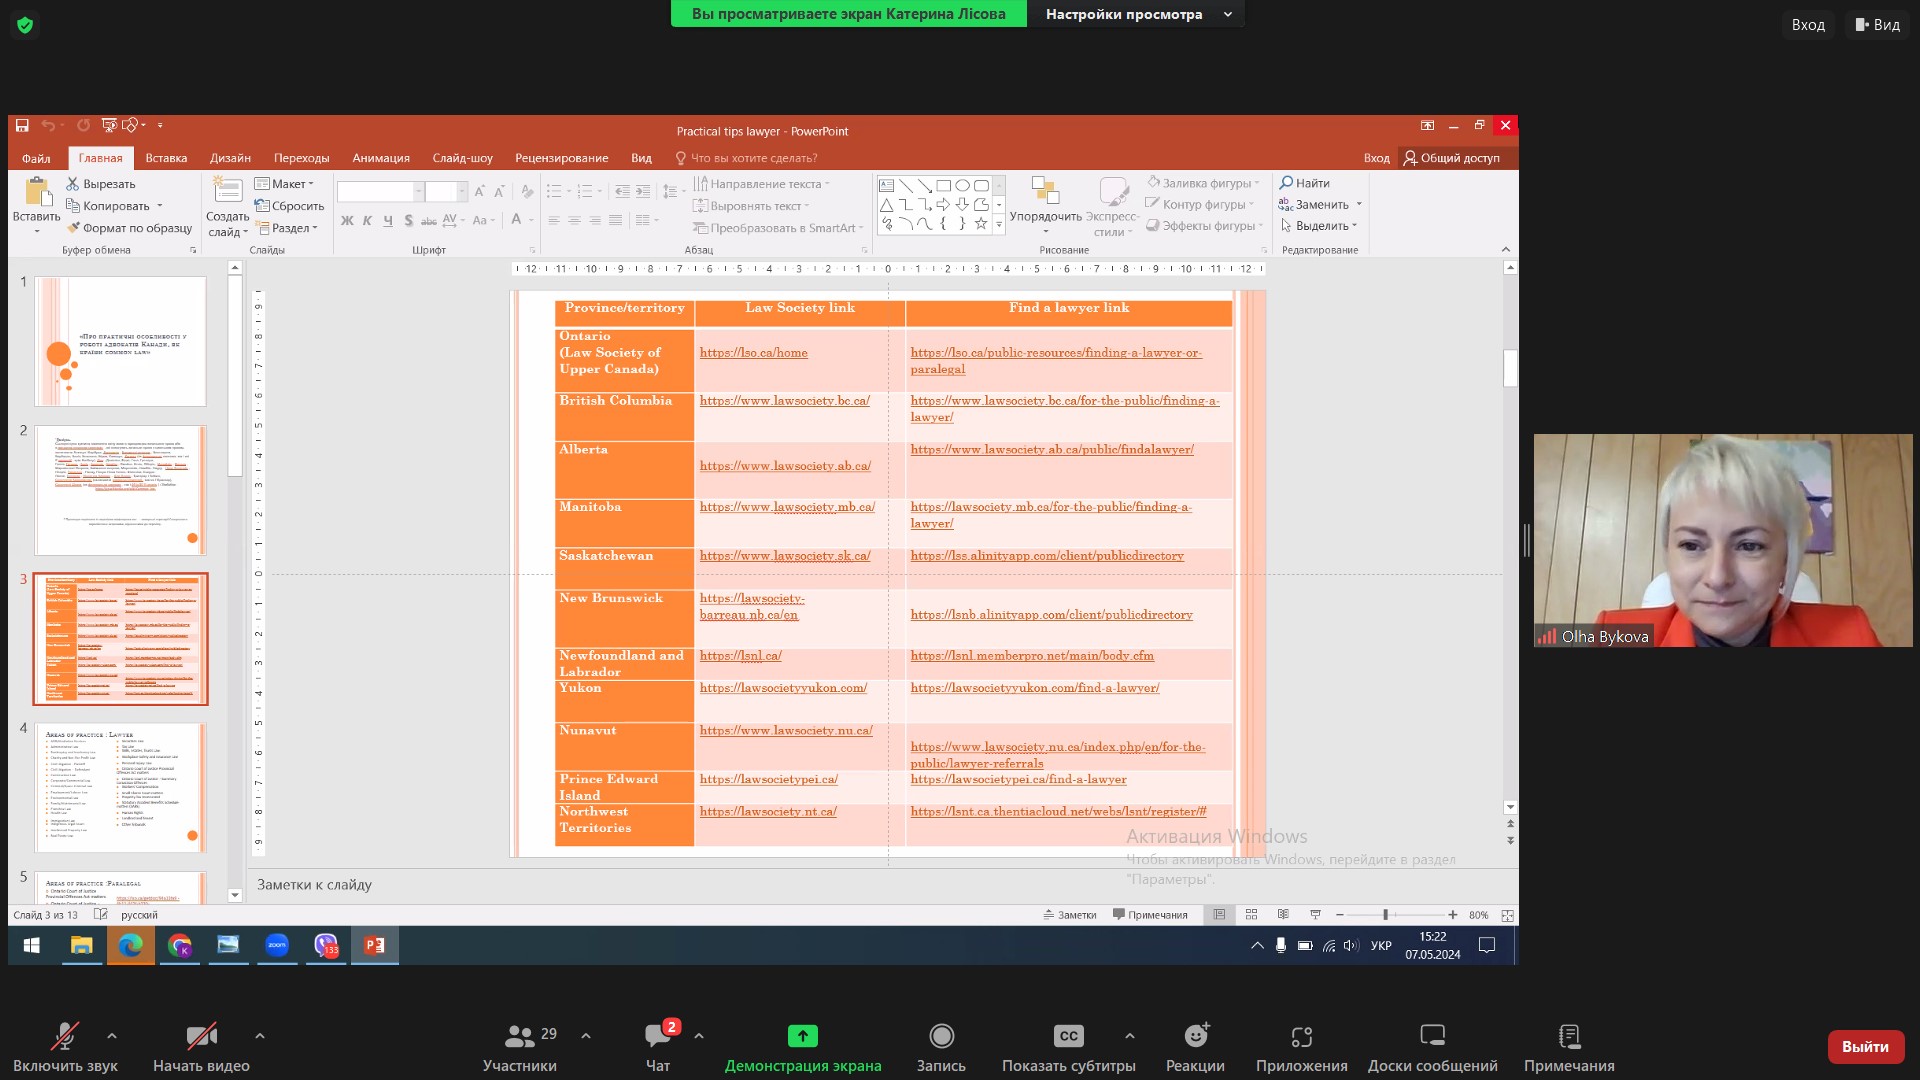Click Create slide (Создать слайд) icon
This screenshot has height=1080, width=1920.
[228, 192]
